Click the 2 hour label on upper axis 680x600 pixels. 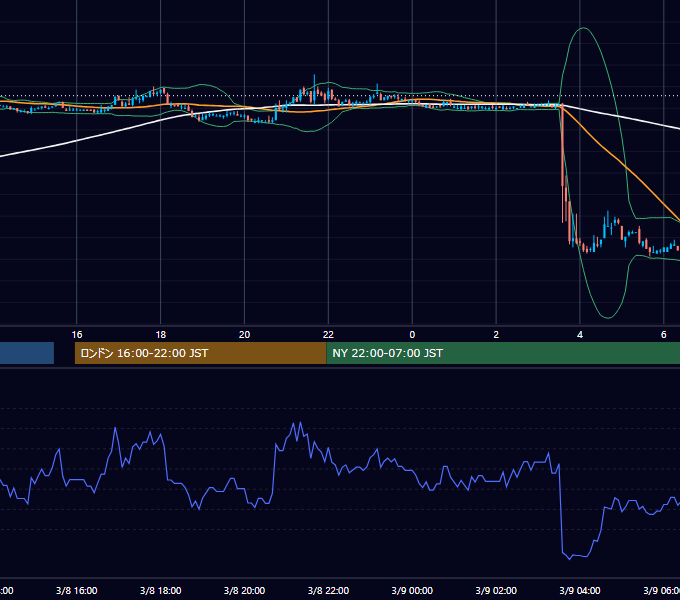pos(496,335)
